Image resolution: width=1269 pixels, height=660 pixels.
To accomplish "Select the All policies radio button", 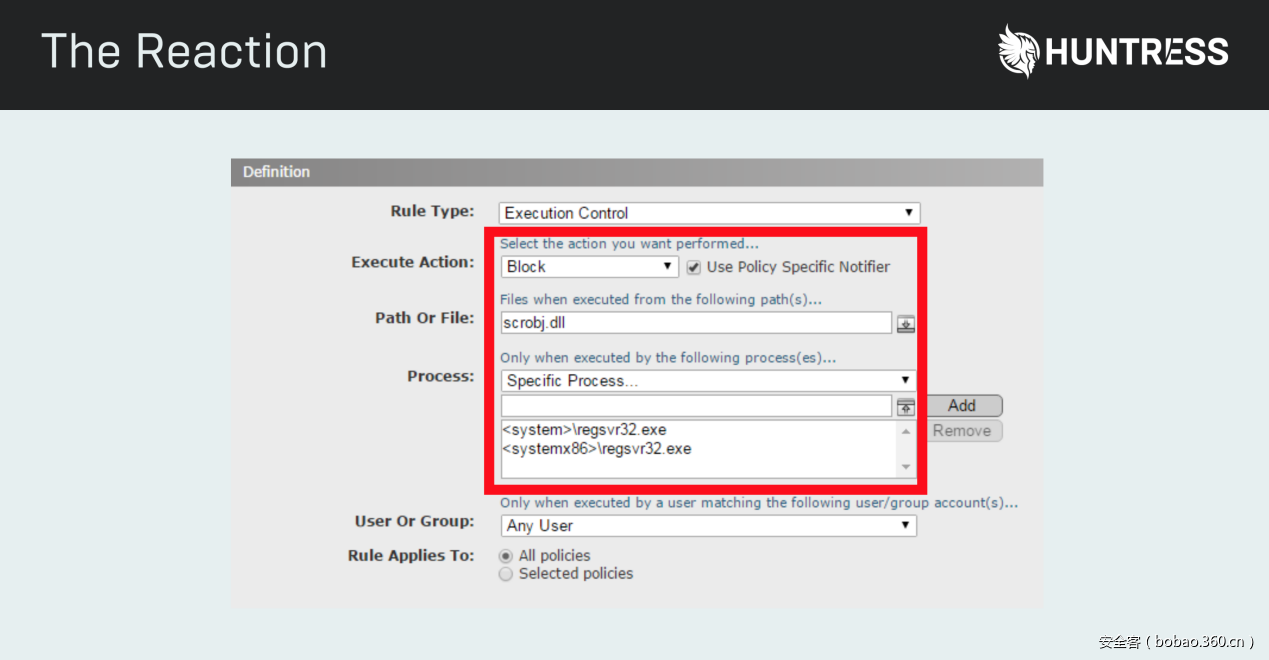I will (506, 556).
